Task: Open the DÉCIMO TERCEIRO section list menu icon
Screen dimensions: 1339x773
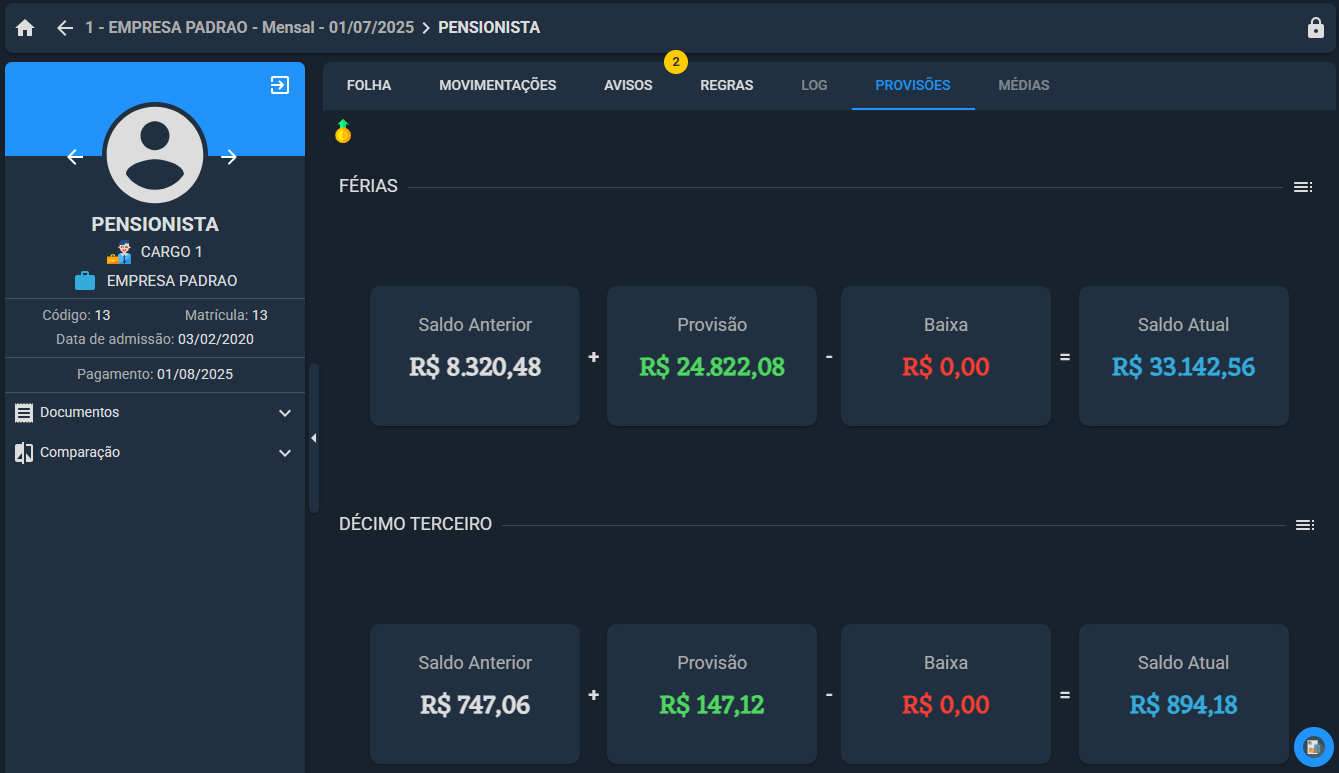Action: coord(1303,525)
